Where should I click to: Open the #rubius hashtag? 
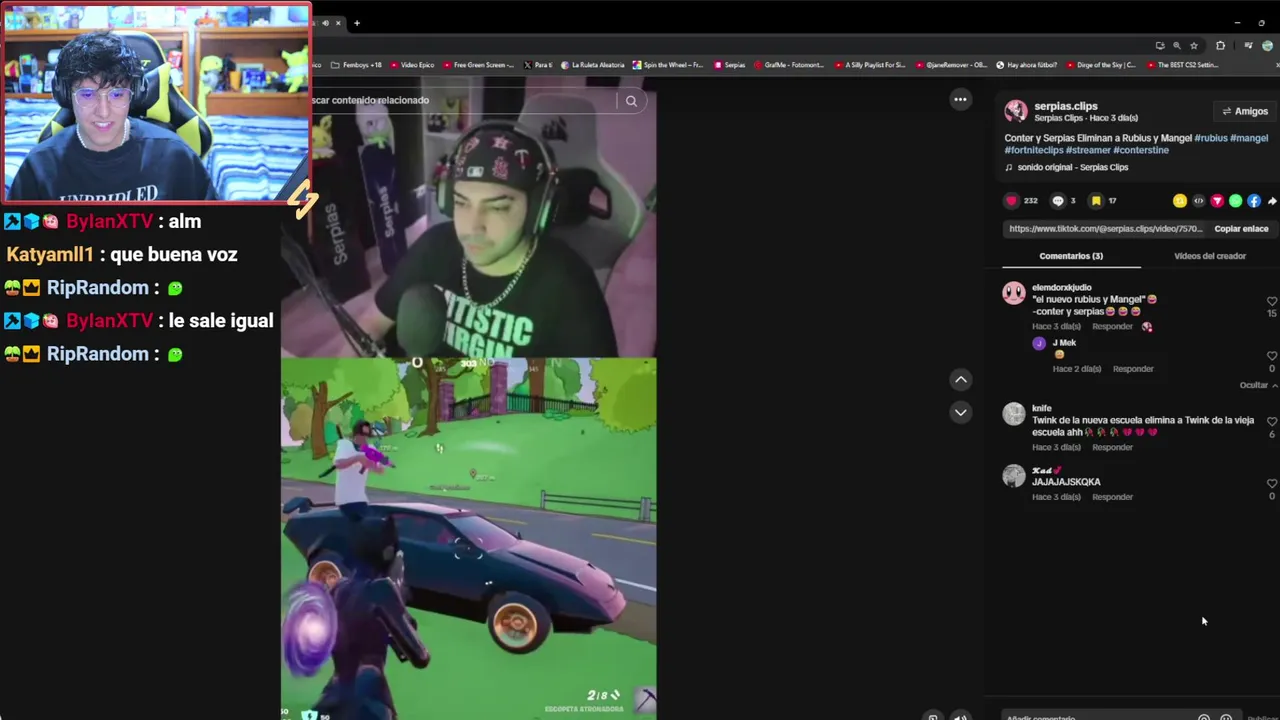pos(1210,138)
